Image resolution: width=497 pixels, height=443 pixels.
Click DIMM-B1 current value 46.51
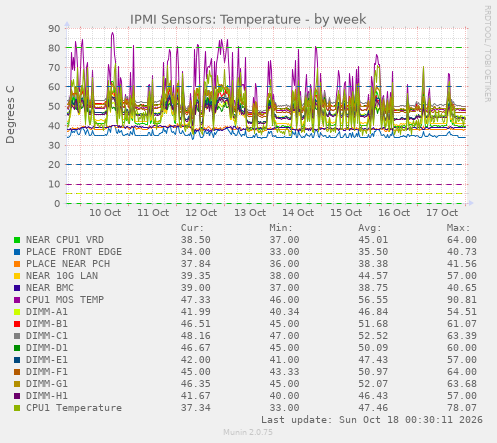(196, 324)
